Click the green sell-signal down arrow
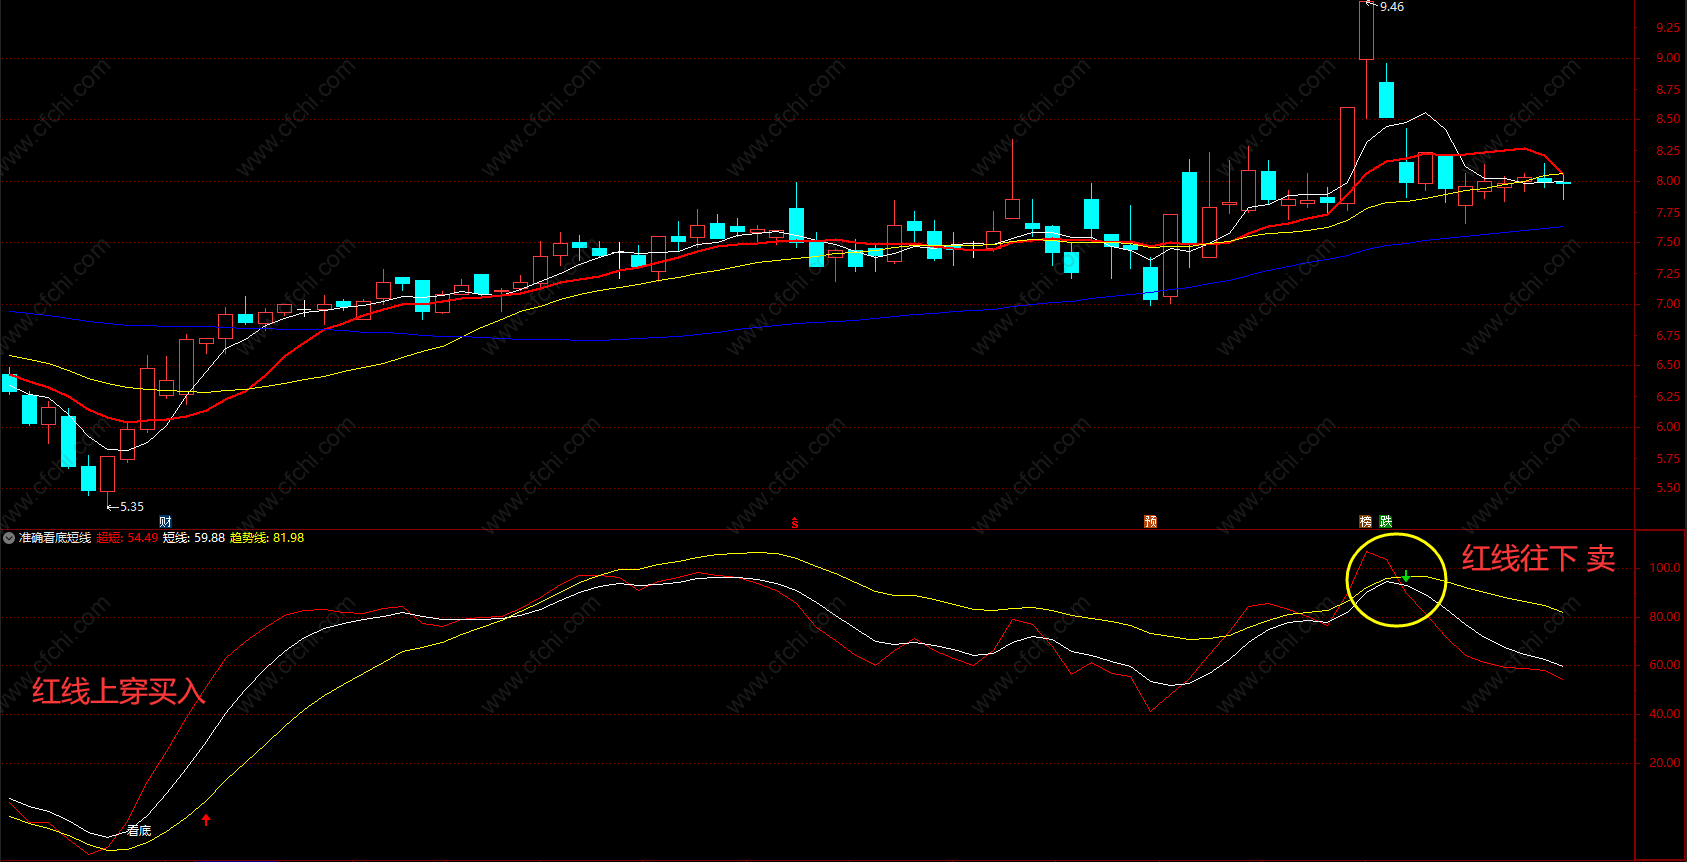This screenshot has width=1687, height=862. (1406, 577)
